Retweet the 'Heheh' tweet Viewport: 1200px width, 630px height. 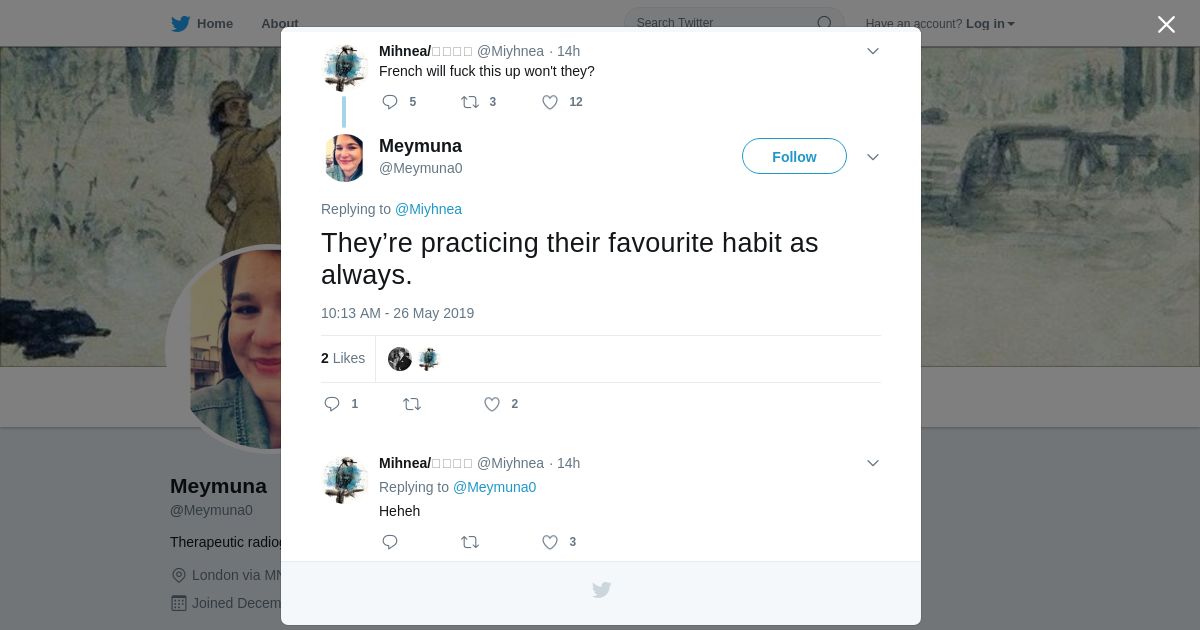pos(470,542)
